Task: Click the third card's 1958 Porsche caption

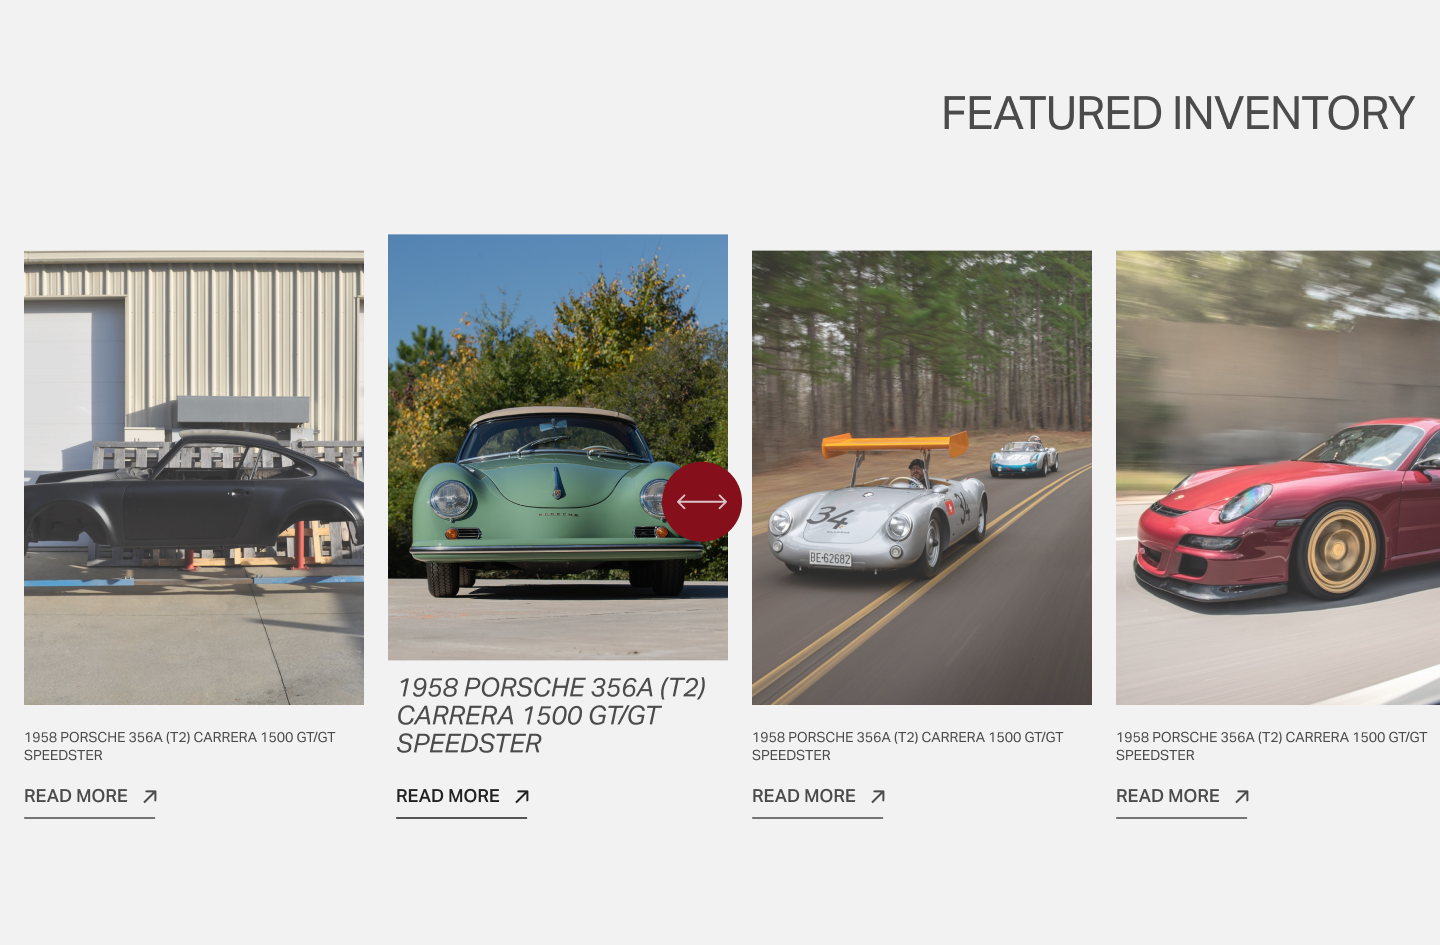Action: [x=908, y=746]
